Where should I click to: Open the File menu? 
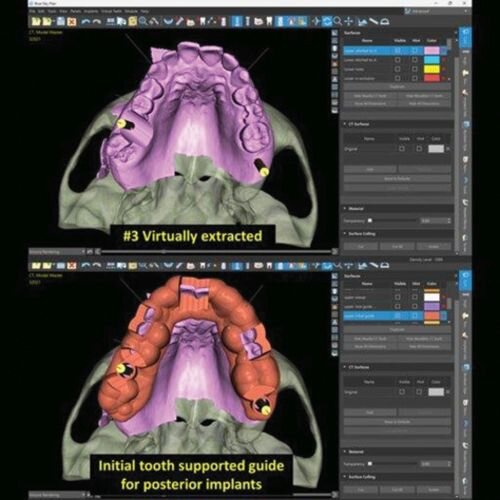pos(32,11)
